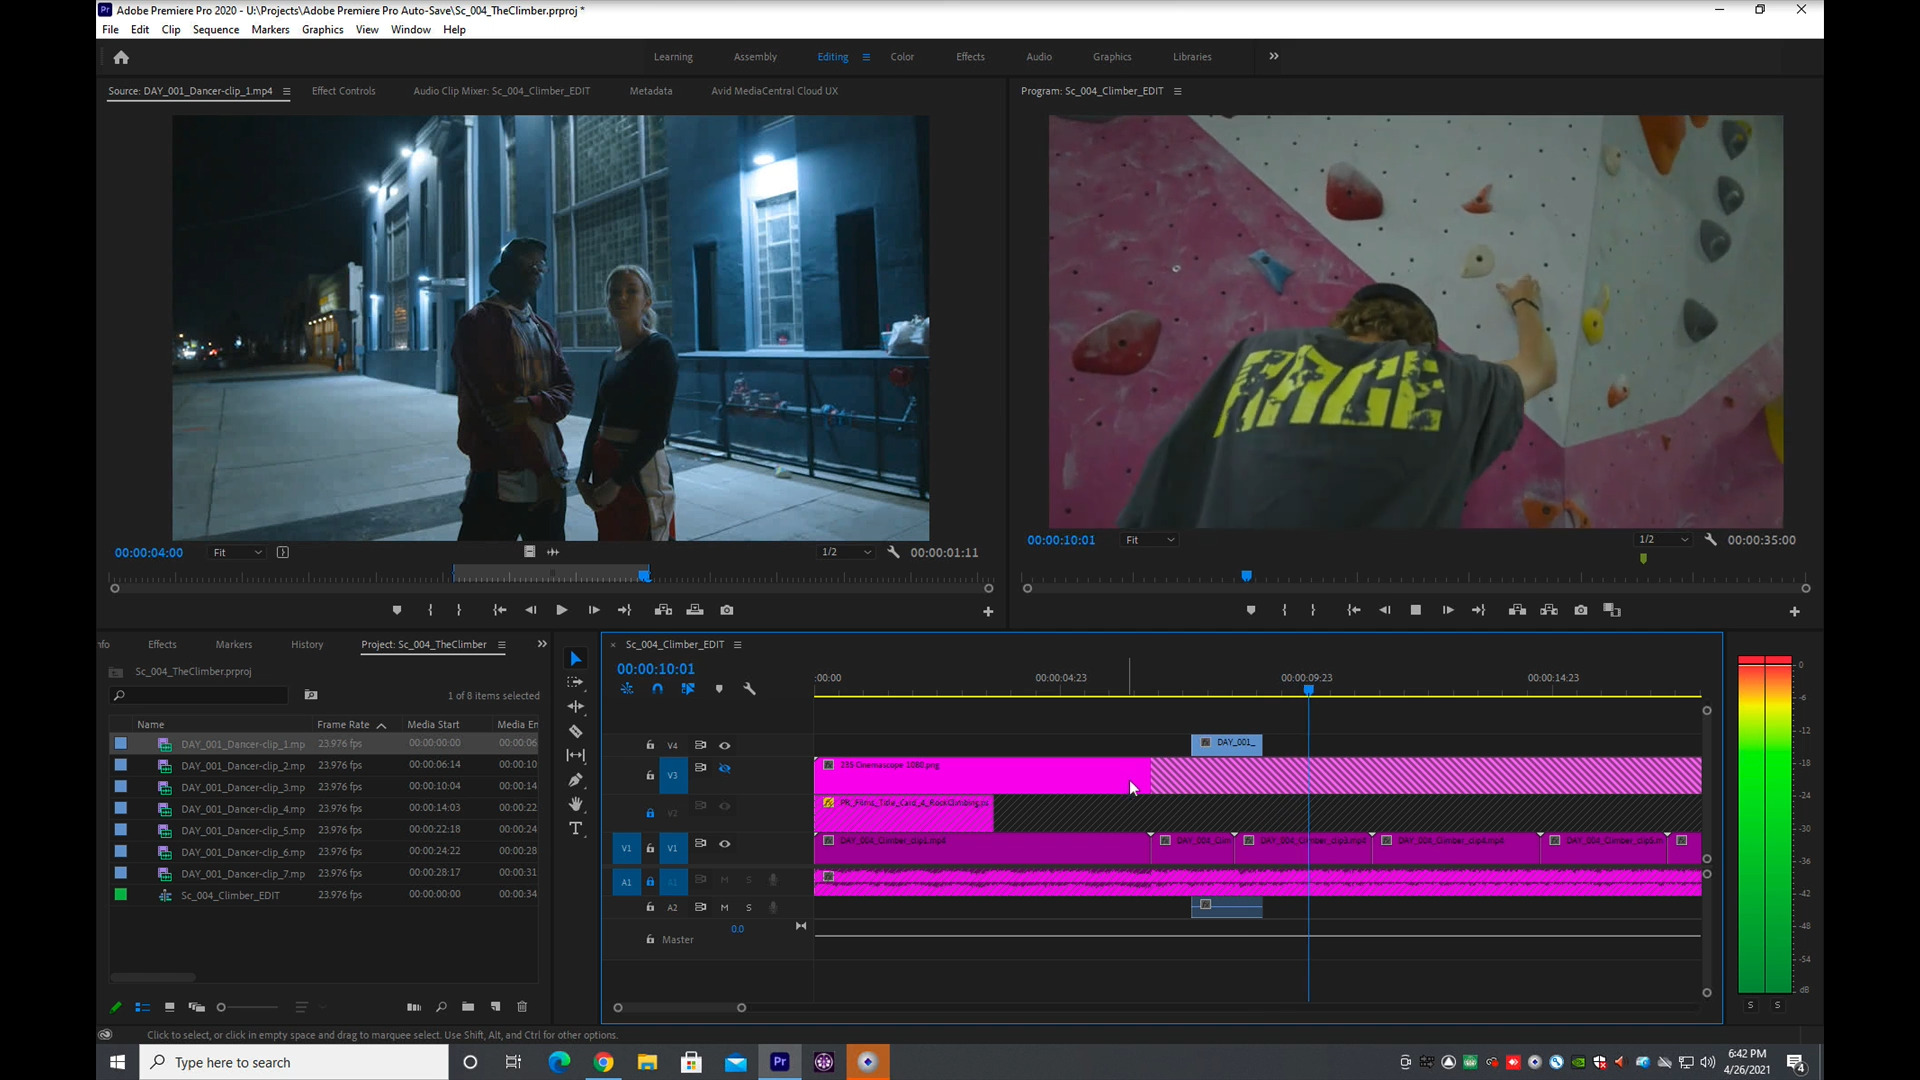Toggle read-only project green pencil

pos(115,1007)
